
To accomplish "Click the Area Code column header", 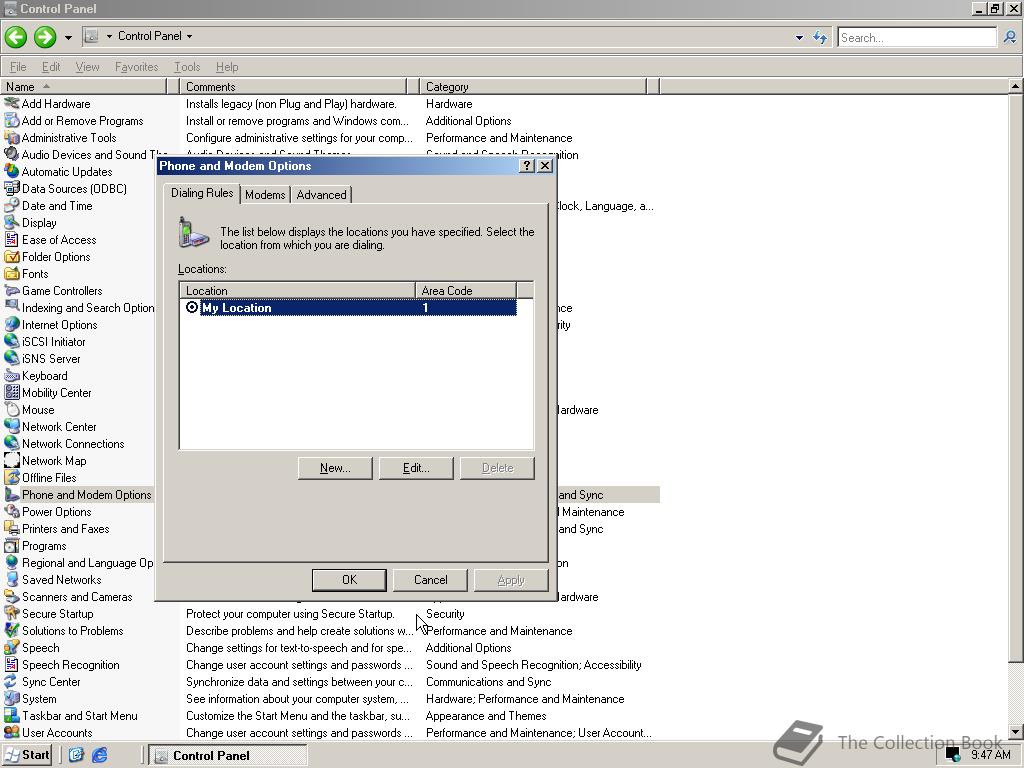I will [466, 290].
